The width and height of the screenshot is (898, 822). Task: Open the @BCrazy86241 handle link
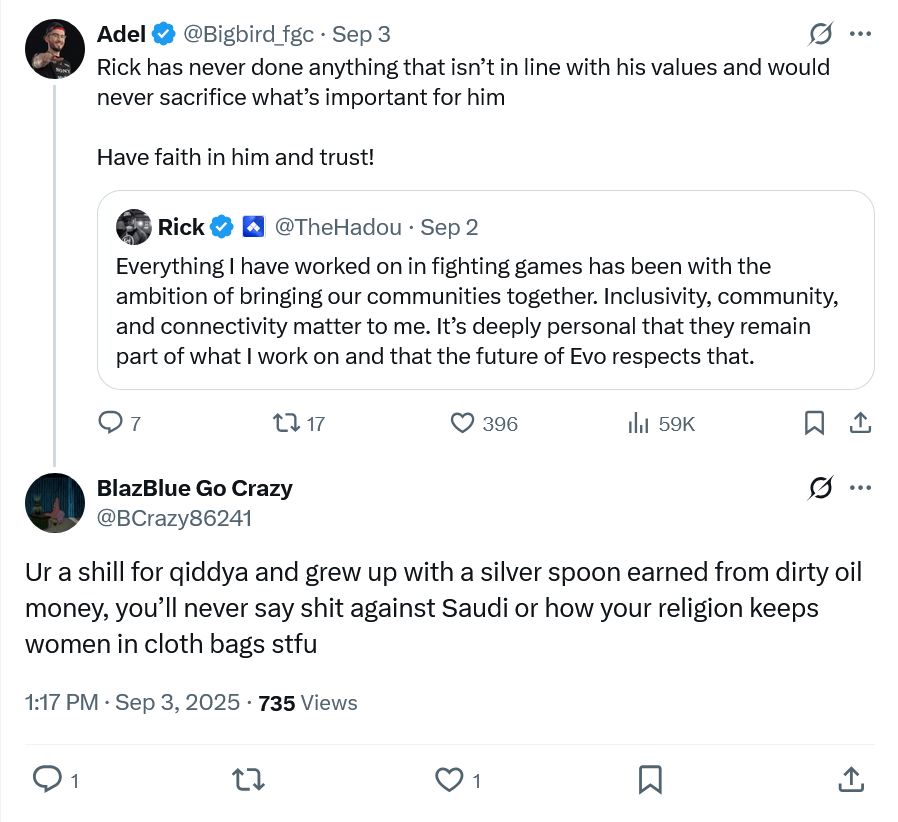174,518
